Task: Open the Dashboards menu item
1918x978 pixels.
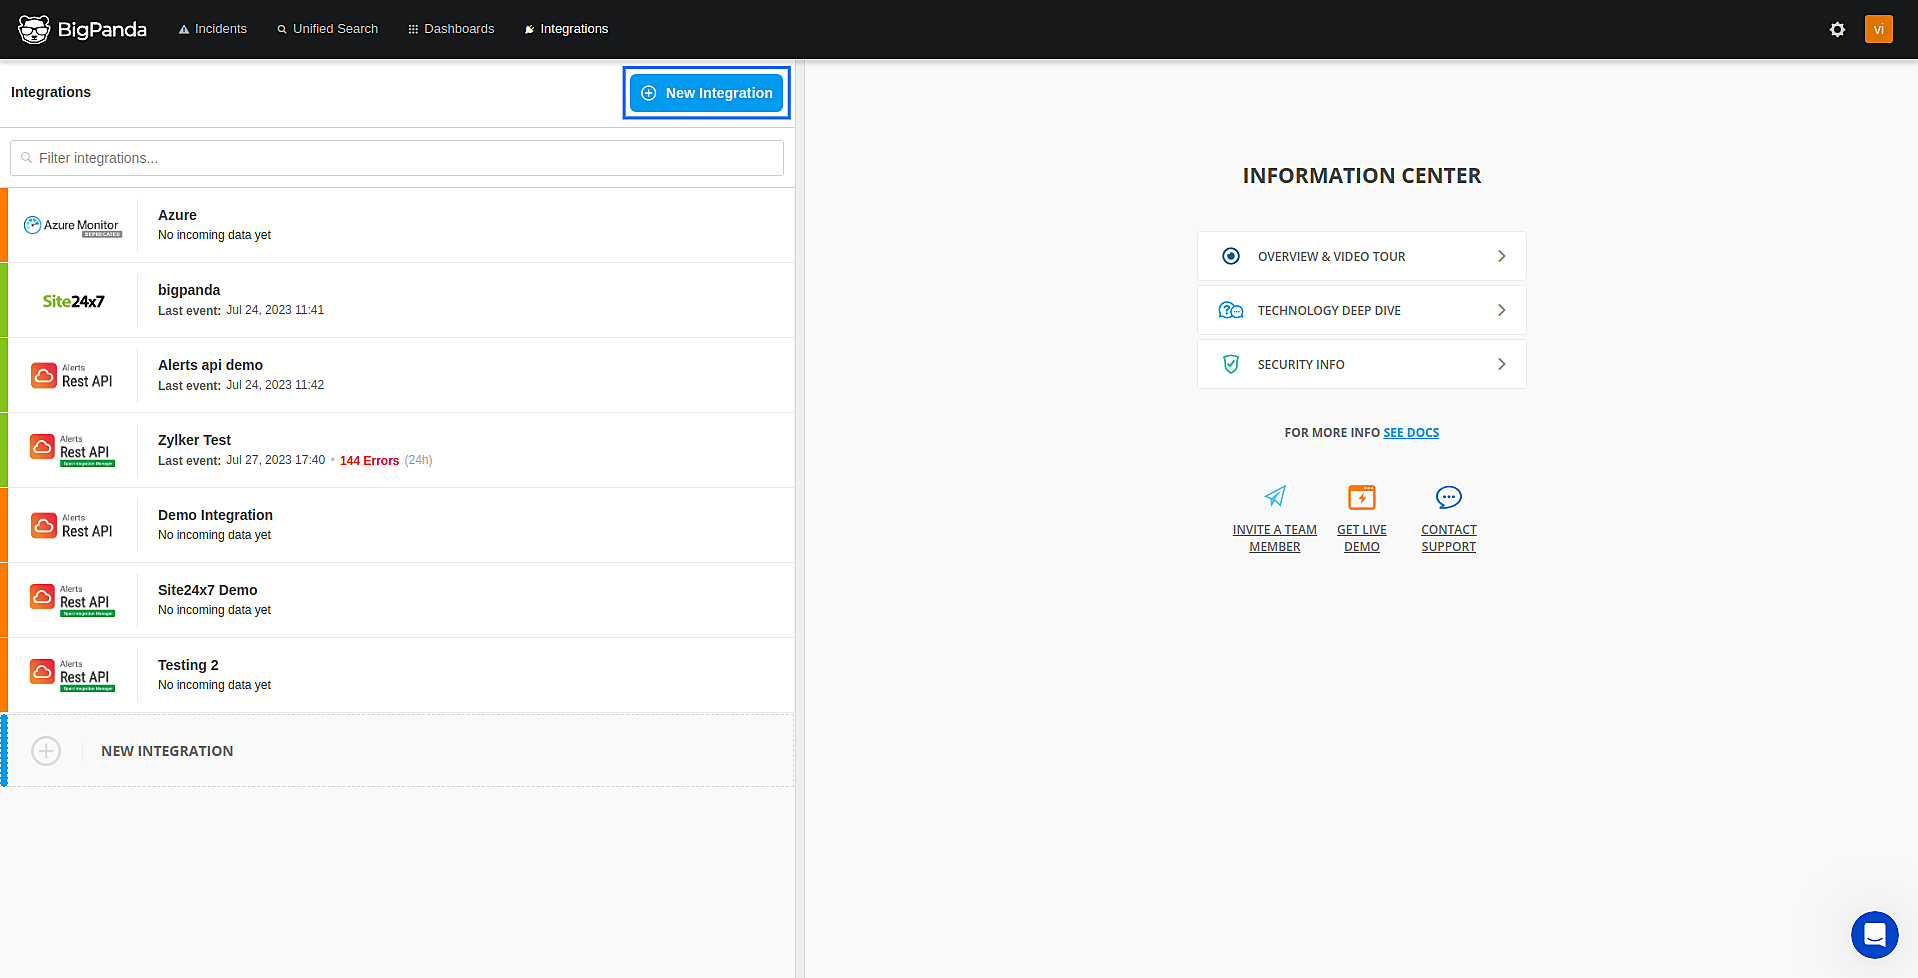Action: (x=451, y=29)
